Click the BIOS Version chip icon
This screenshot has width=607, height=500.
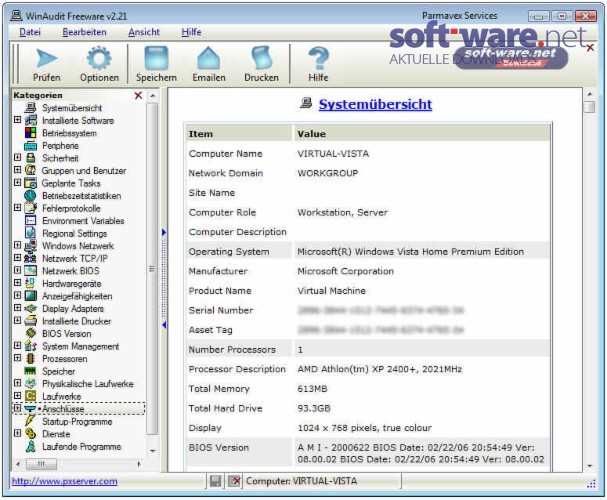click(31, 333)
